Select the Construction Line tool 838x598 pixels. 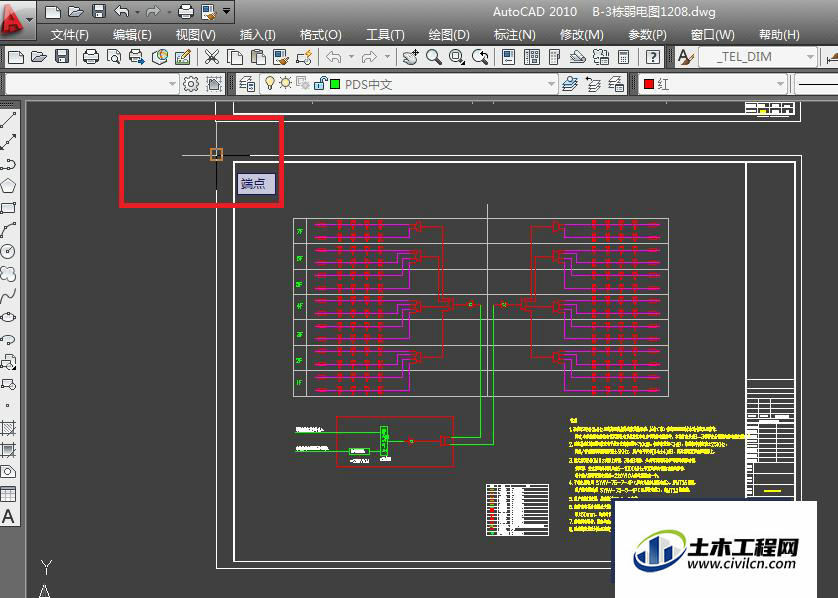(8, 142)
